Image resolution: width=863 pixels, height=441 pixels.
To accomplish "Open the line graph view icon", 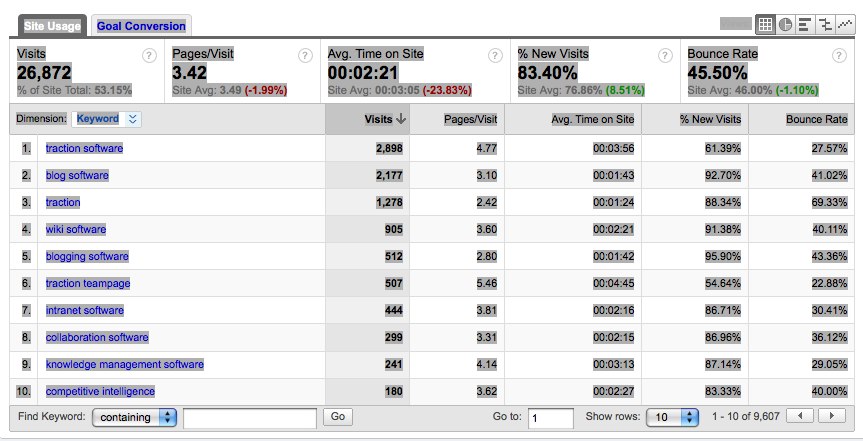I will (x=844, y=25).
